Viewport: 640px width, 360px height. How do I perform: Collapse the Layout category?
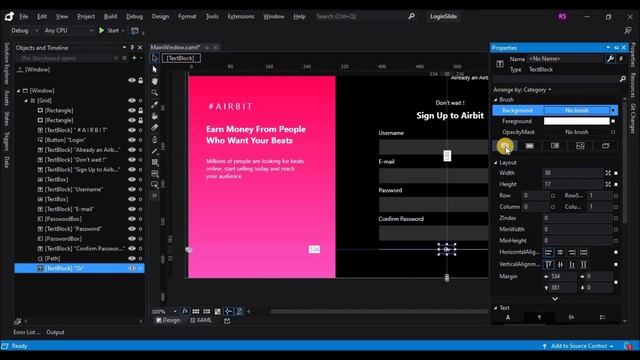(x=496, y=162)
